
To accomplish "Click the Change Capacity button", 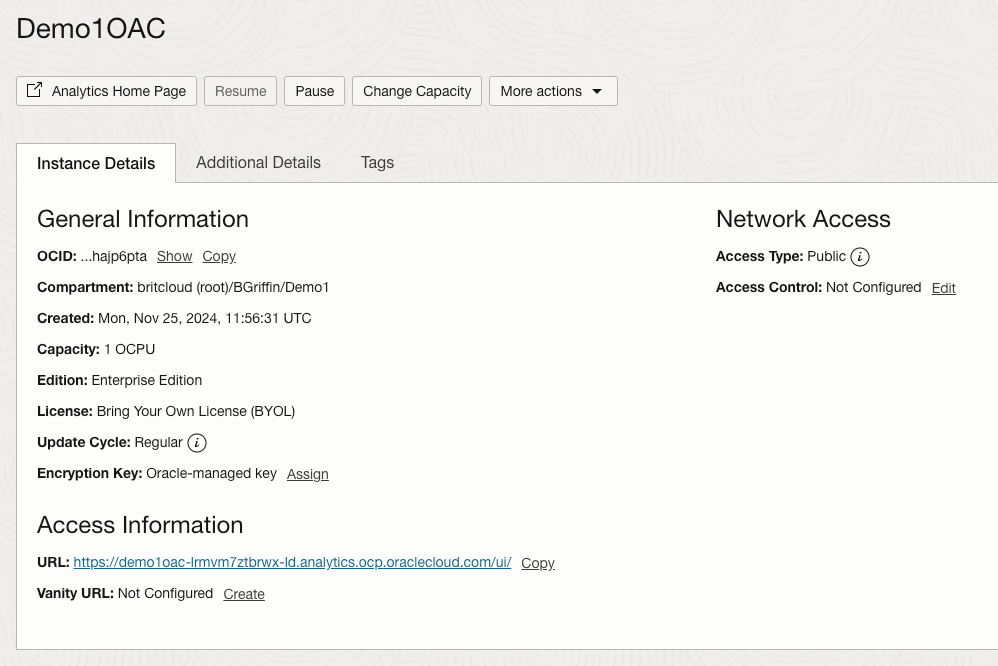I will [x=417, y=91].
